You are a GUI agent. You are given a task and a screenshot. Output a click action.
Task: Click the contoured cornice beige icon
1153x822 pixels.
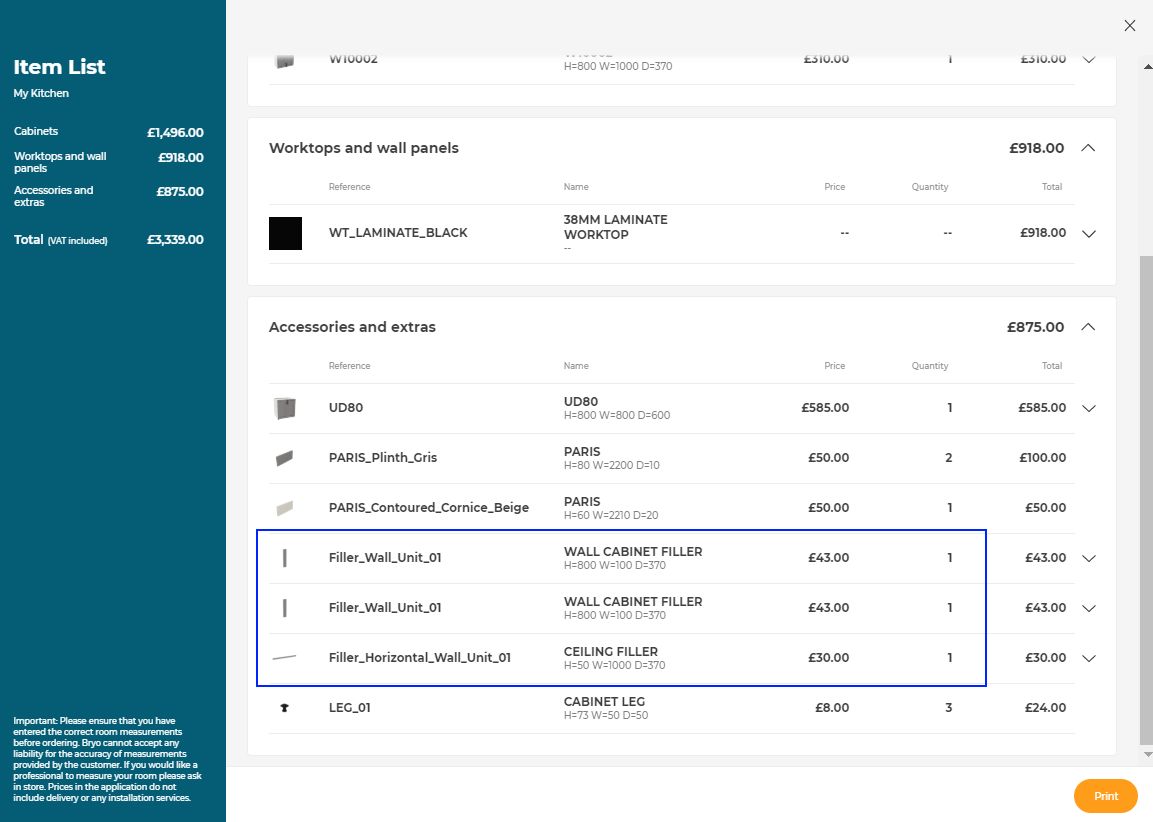click(x=285, y=508)
